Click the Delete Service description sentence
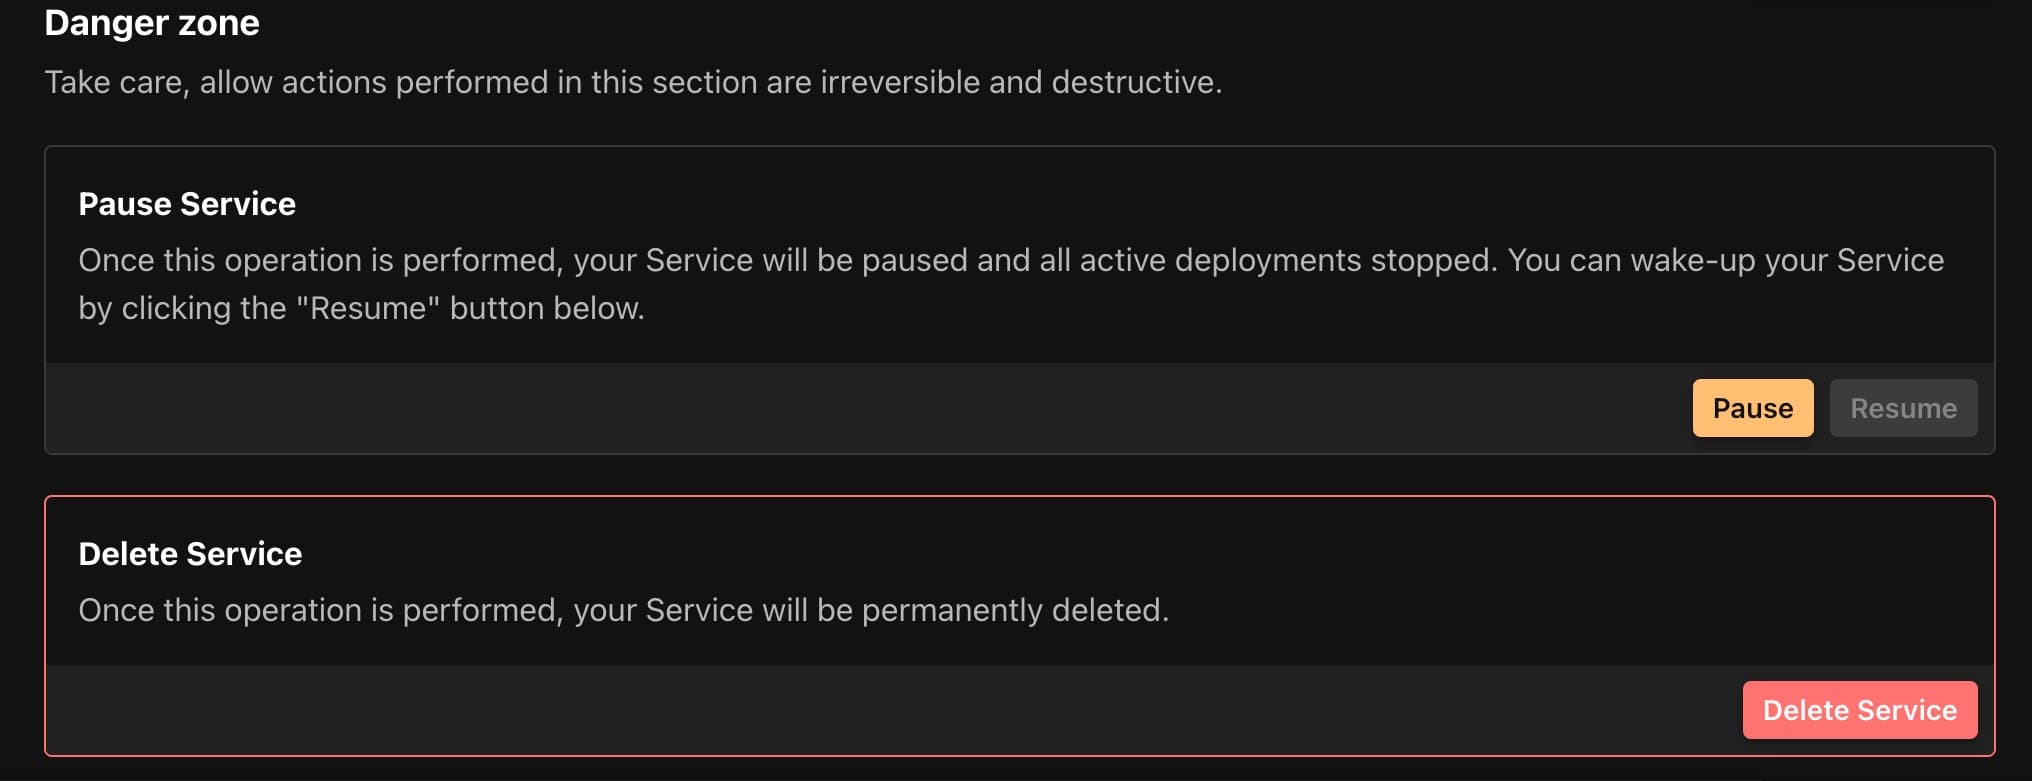The width and height of the screenshot is (2032, 781). [623, 610]
